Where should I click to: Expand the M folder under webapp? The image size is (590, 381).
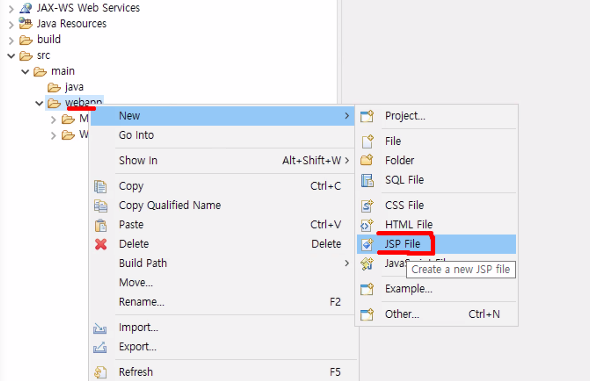coord(53,120)
